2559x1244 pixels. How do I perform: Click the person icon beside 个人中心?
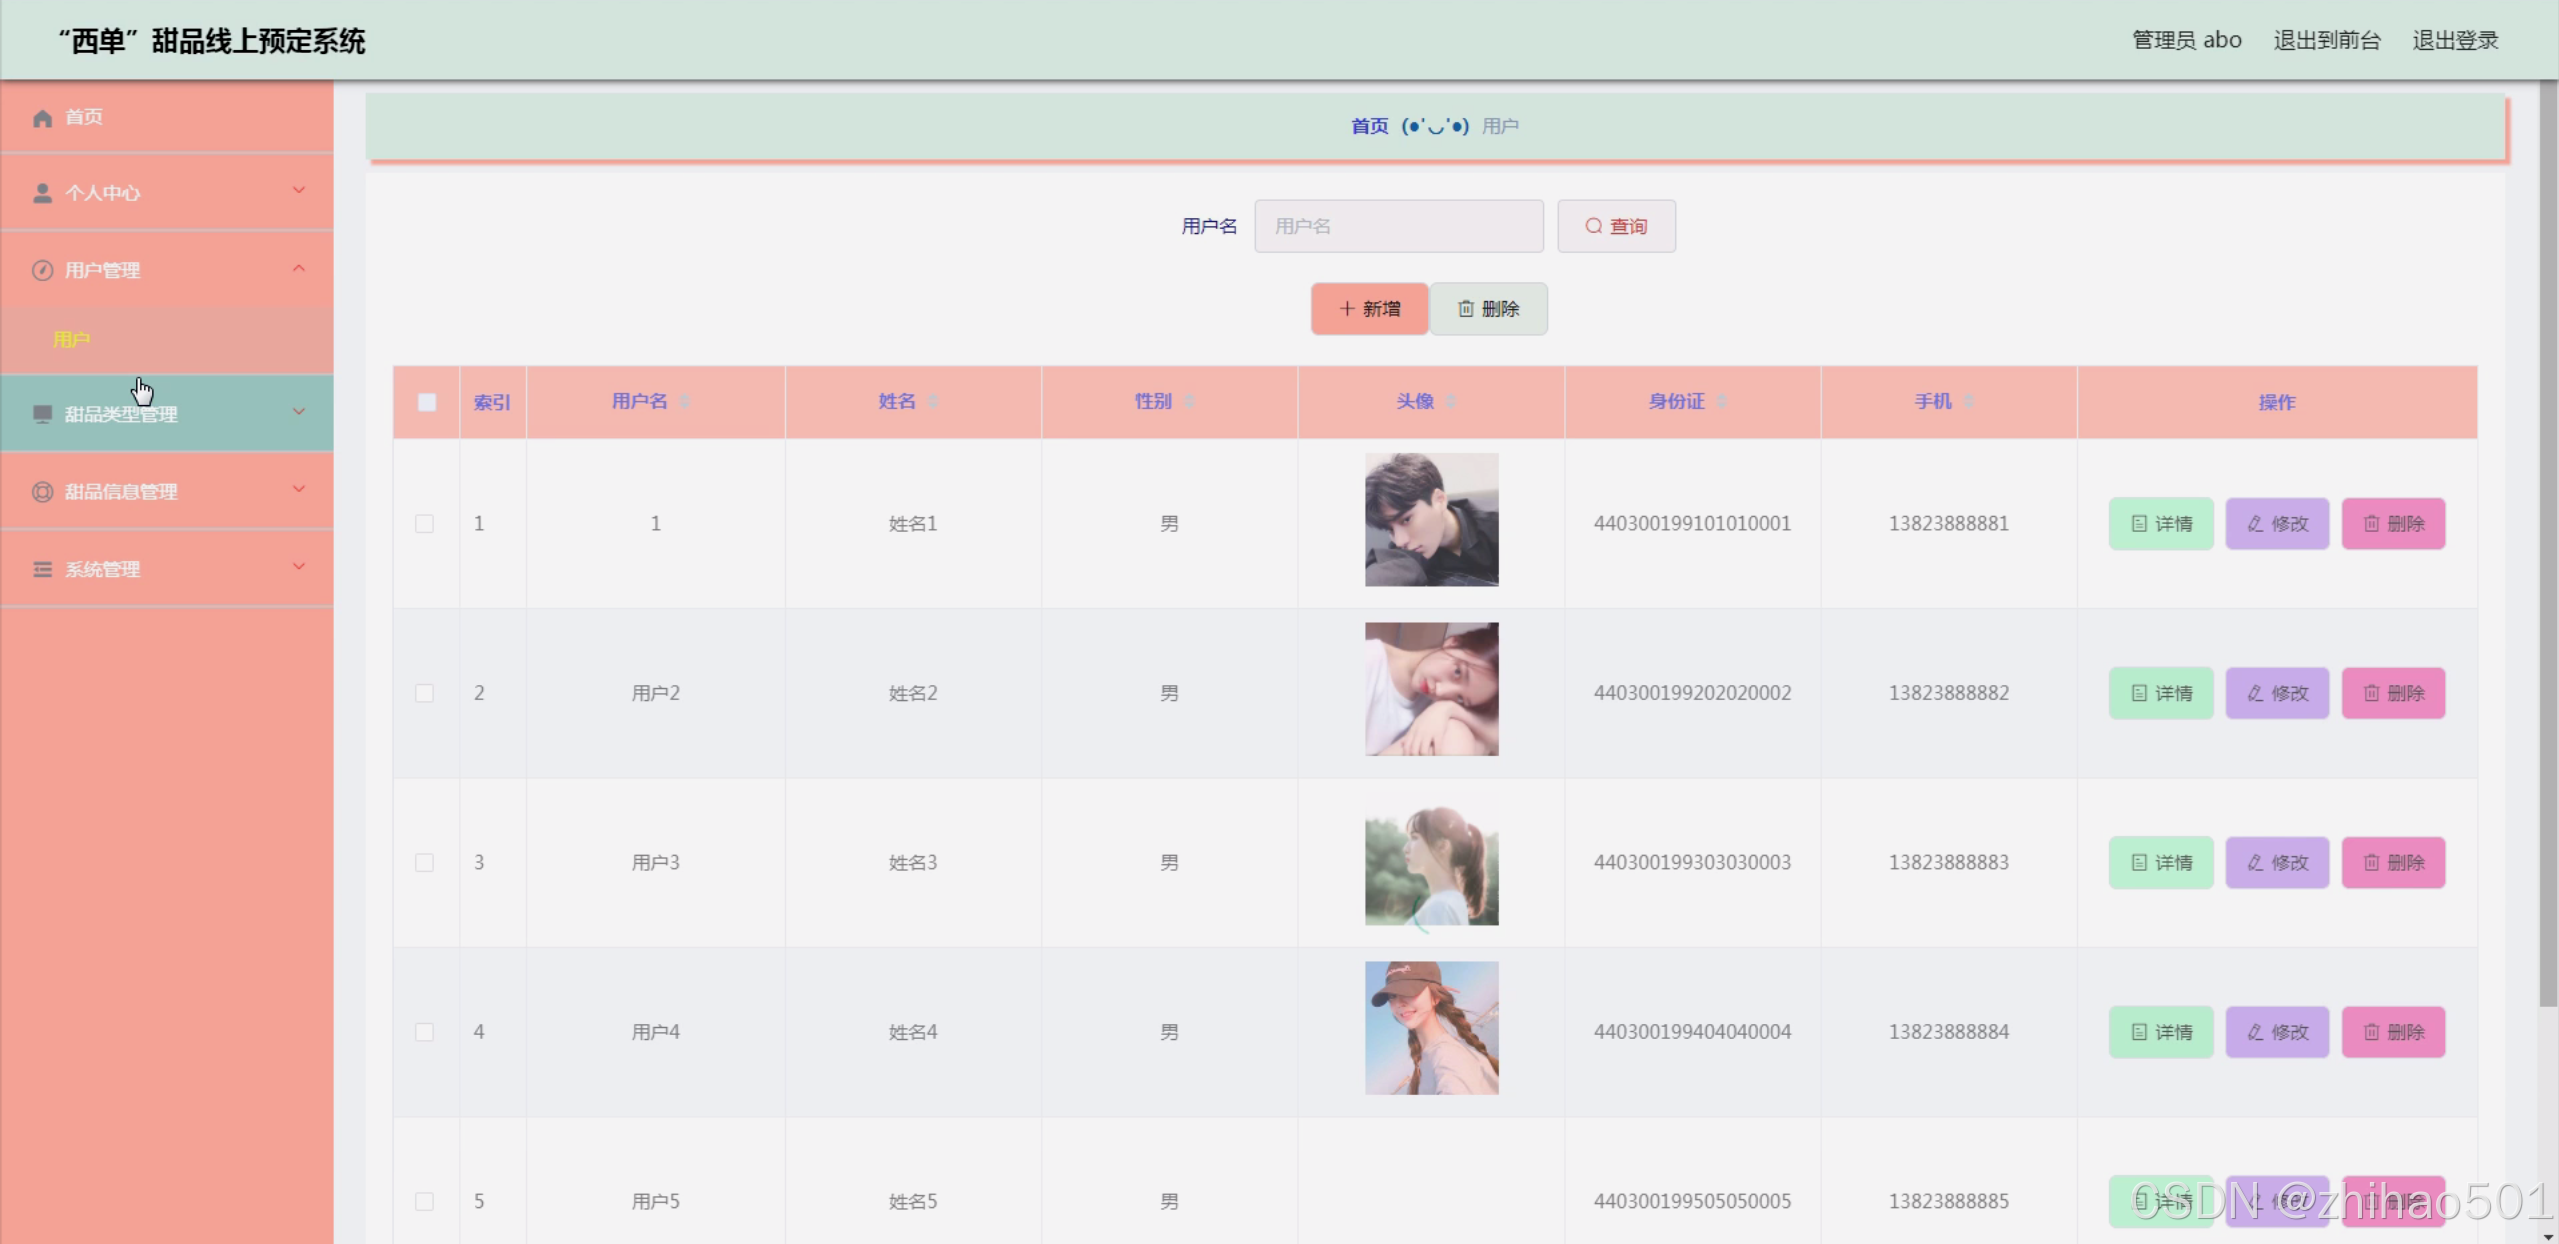click(x=42, y=193)
